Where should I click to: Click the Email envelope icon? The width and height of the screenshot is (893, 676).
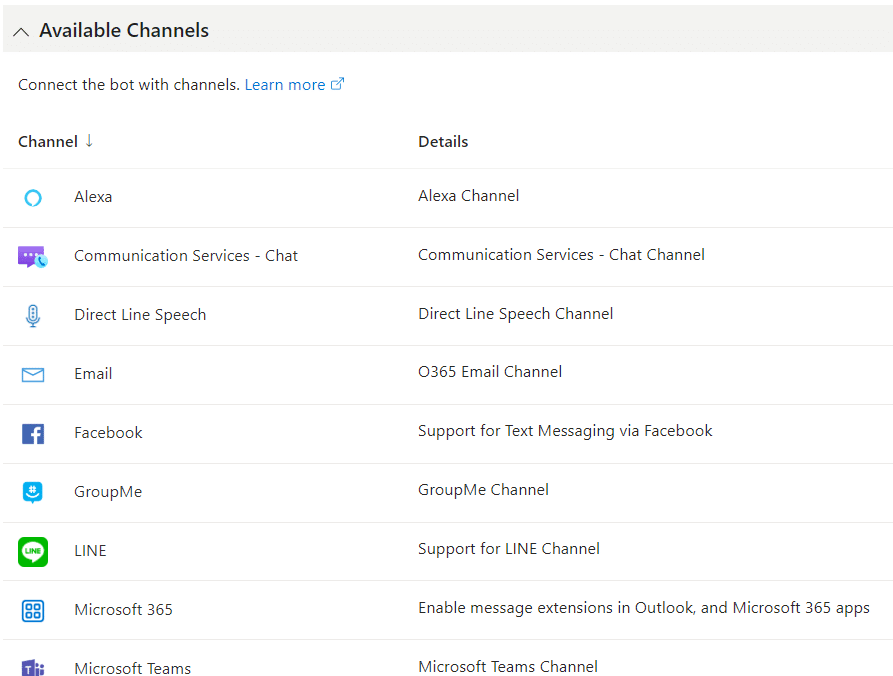click(x=33, y=375)
